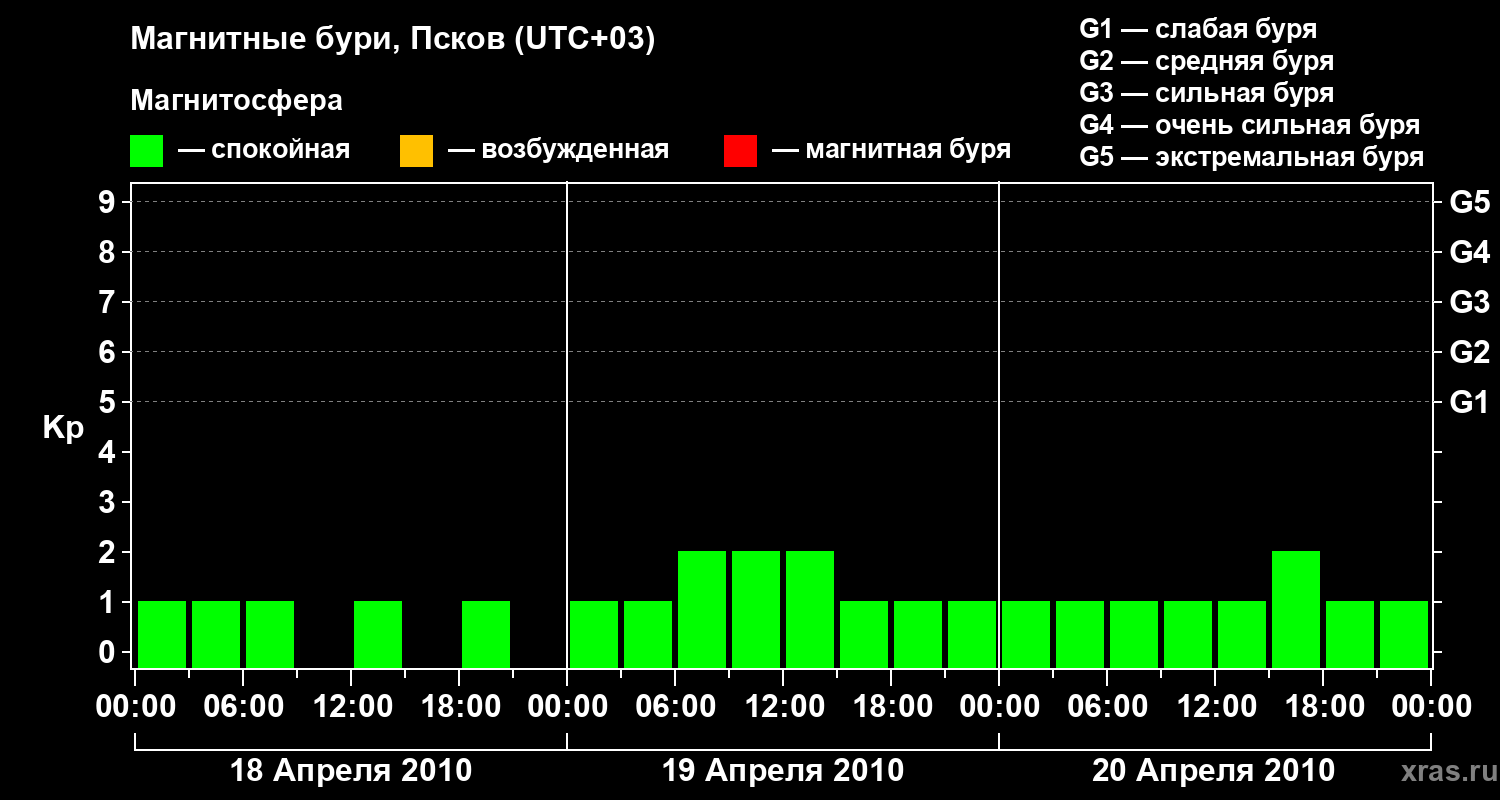Click the 18:00 time label for 19 April
The height and width of the screenshot is (800, 1500).
click(891, 707)
